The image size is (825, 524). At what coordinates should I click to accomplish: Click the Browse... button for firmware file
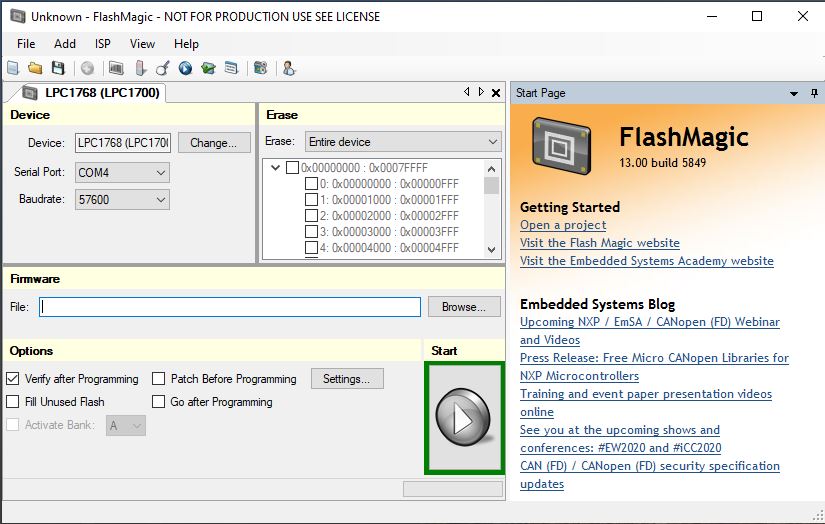point(463,307)
